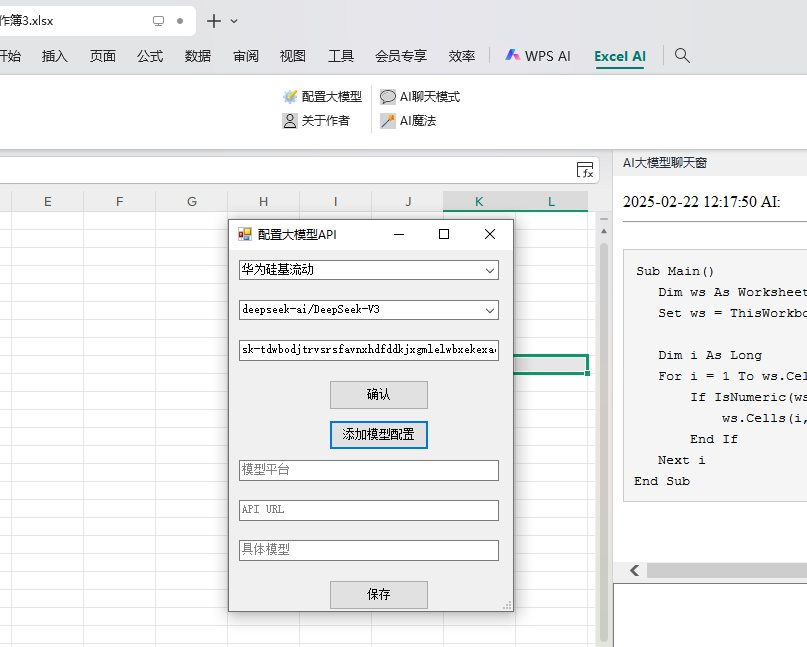Open the 会员专享 tab
The image size is (807, 647).
click(x=401, y=56)
